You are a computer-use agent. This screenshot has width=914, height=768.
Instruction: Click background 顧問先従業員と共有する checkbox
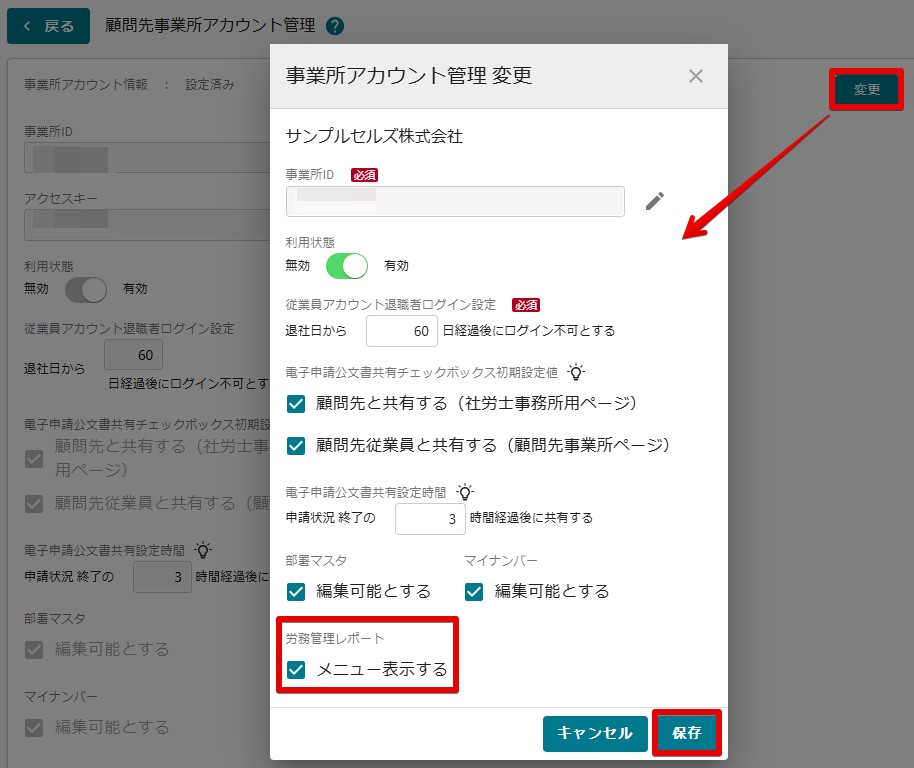click(x=34, y=503)
